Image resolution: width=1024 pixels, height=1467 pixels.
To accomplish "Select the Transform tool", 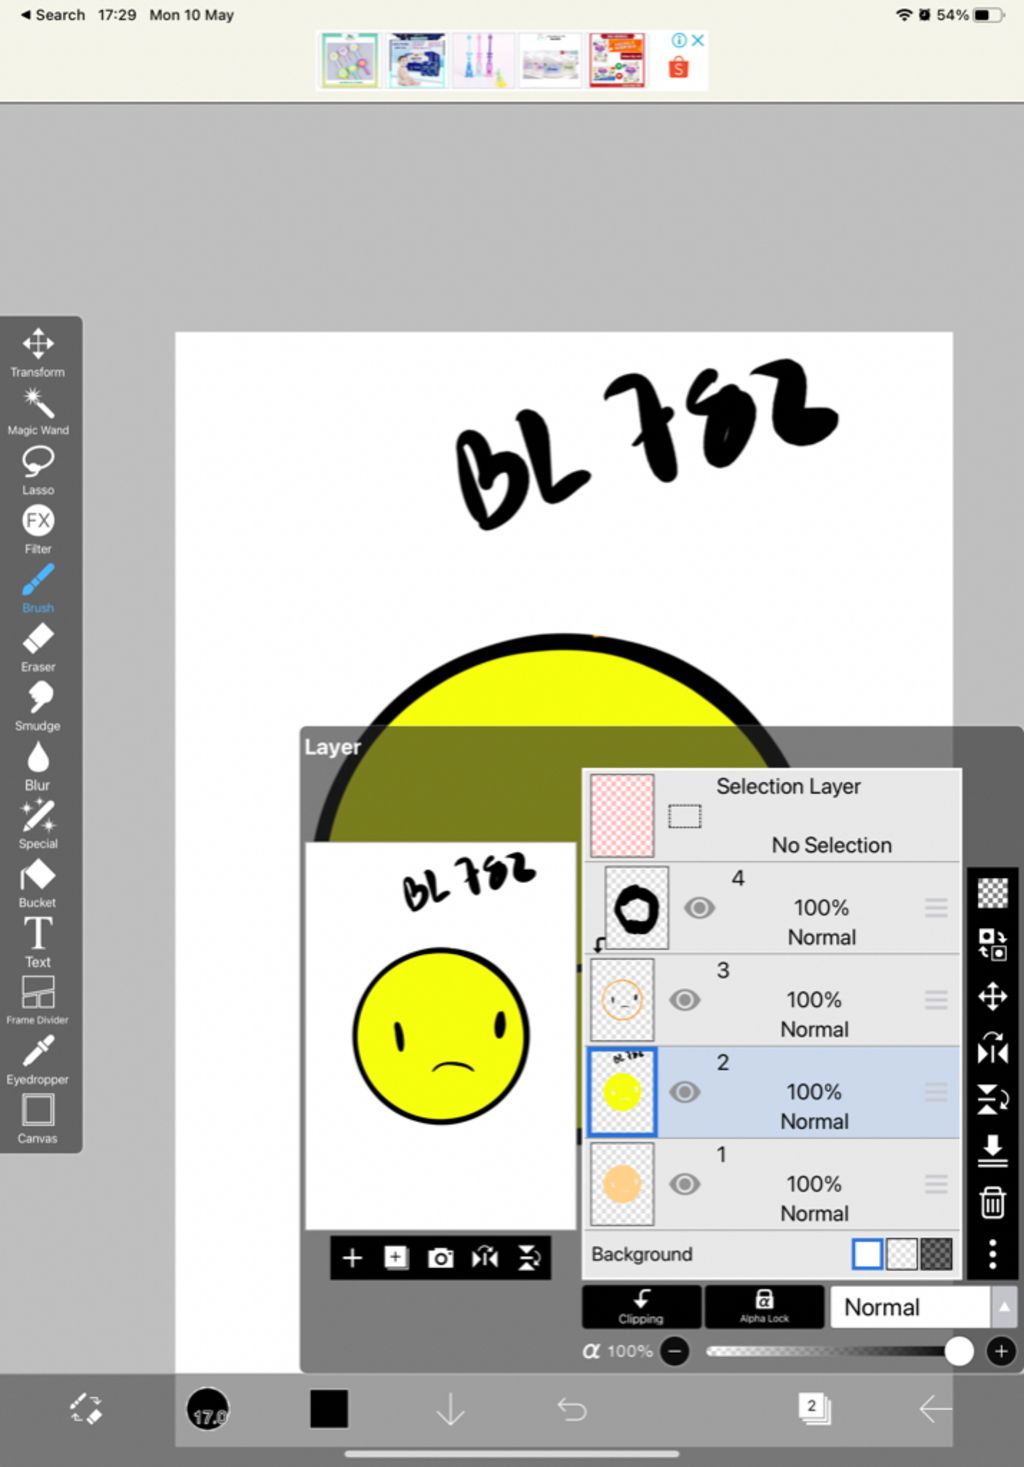I will tap(38, 352).
